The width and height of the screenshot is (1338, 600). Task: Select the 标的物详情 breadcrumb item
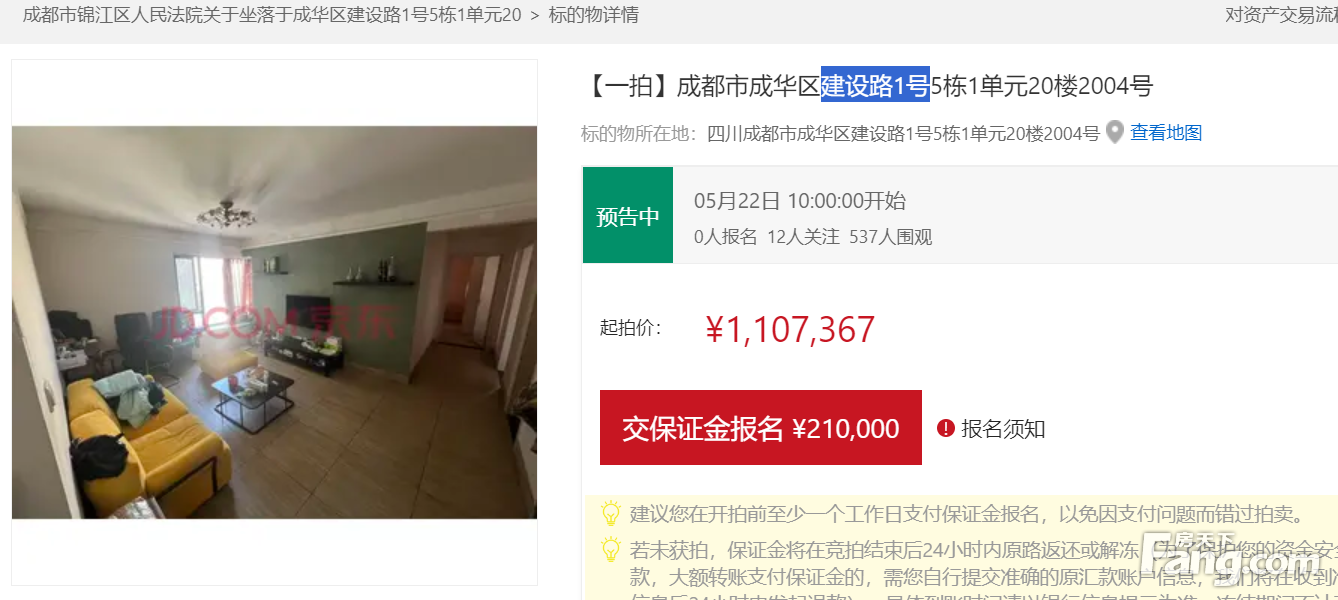[594, 15]
